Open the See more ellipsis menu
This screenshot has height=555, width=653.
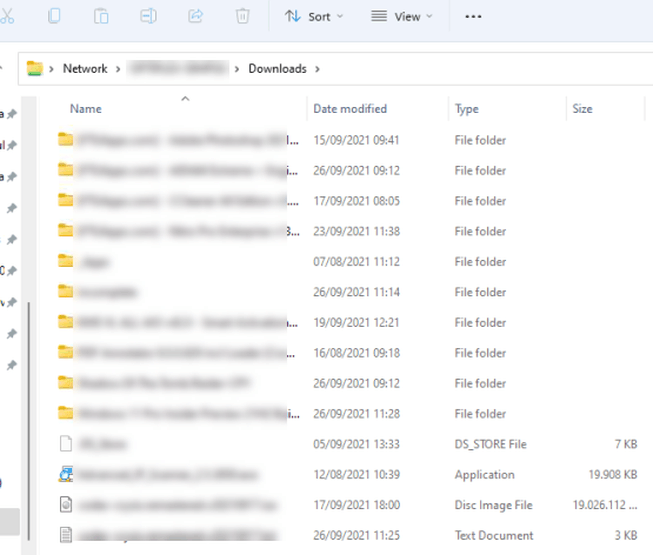[473, 17]
